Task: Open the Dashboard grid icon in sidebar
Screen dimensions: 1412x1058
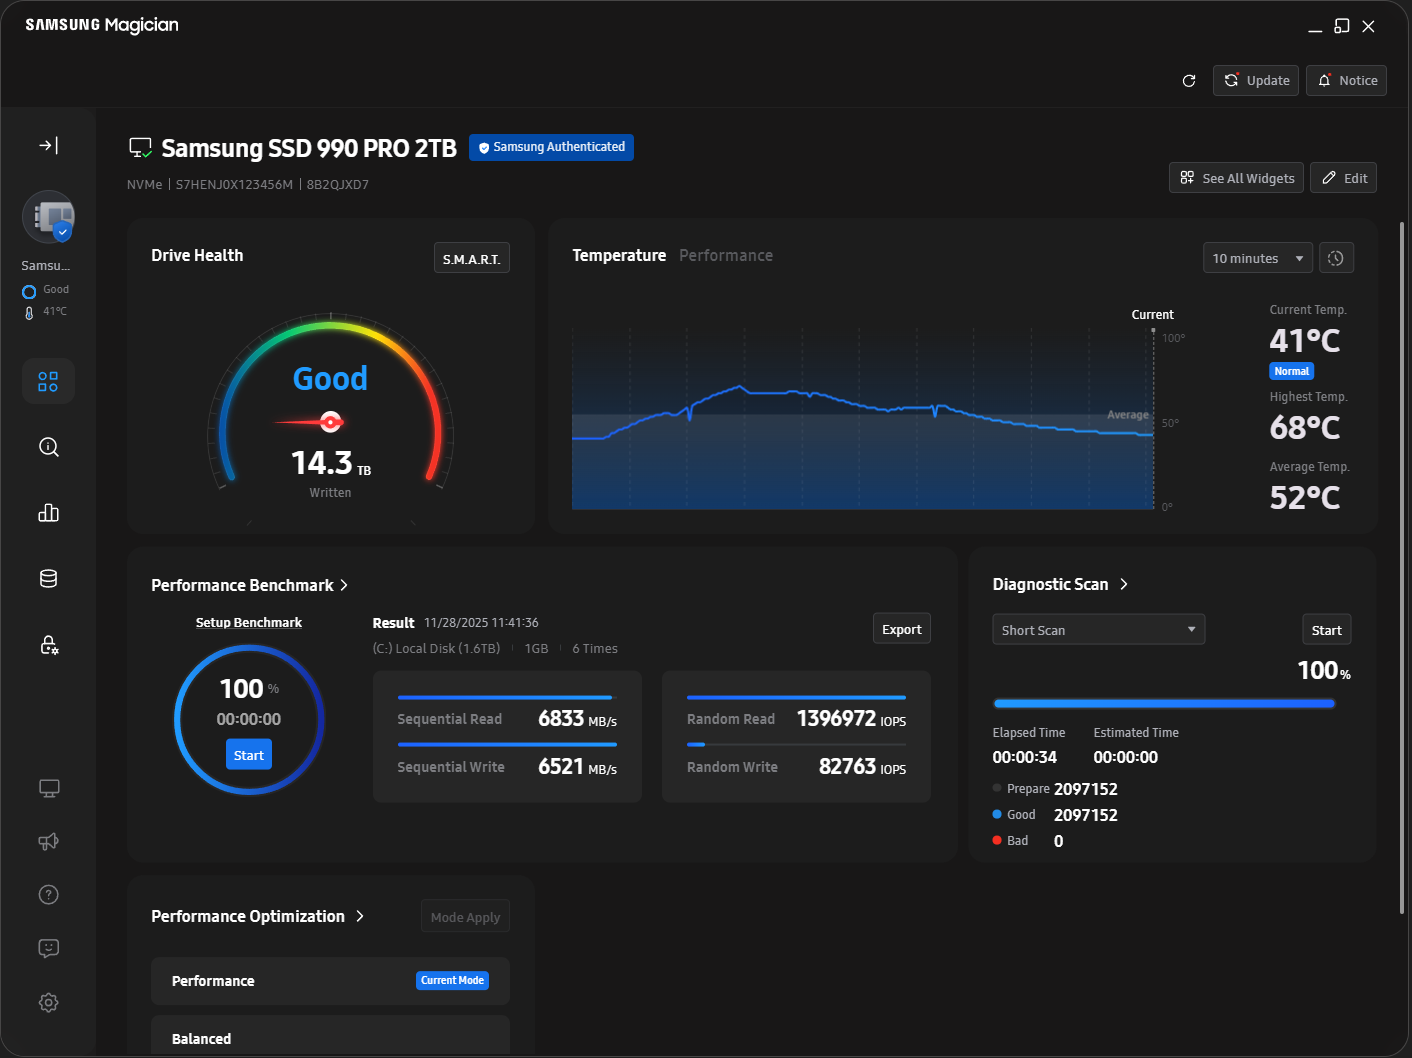Action: (x=48, y=381)
